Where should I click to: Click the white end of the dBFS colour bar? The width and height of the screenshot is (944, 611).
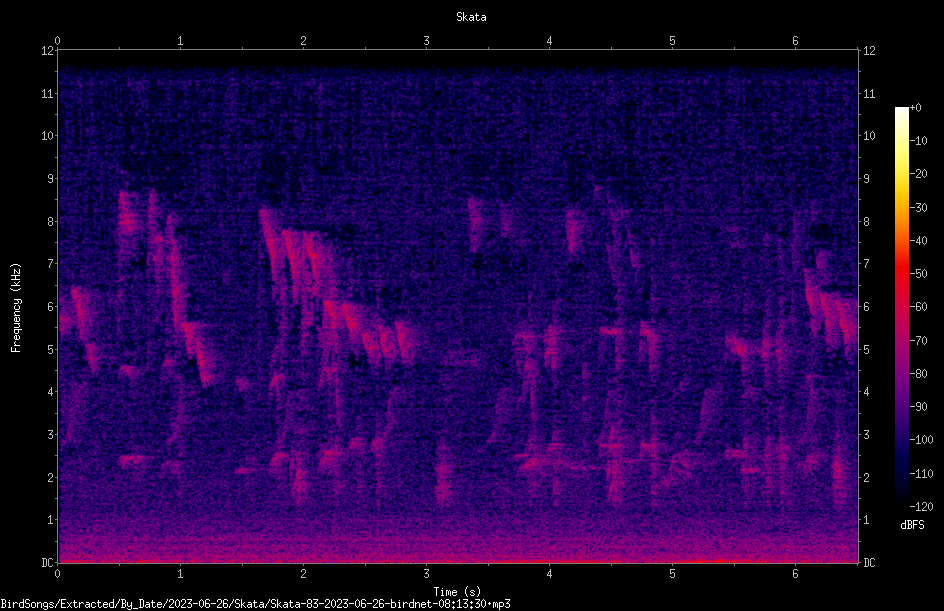pos(901,112)
